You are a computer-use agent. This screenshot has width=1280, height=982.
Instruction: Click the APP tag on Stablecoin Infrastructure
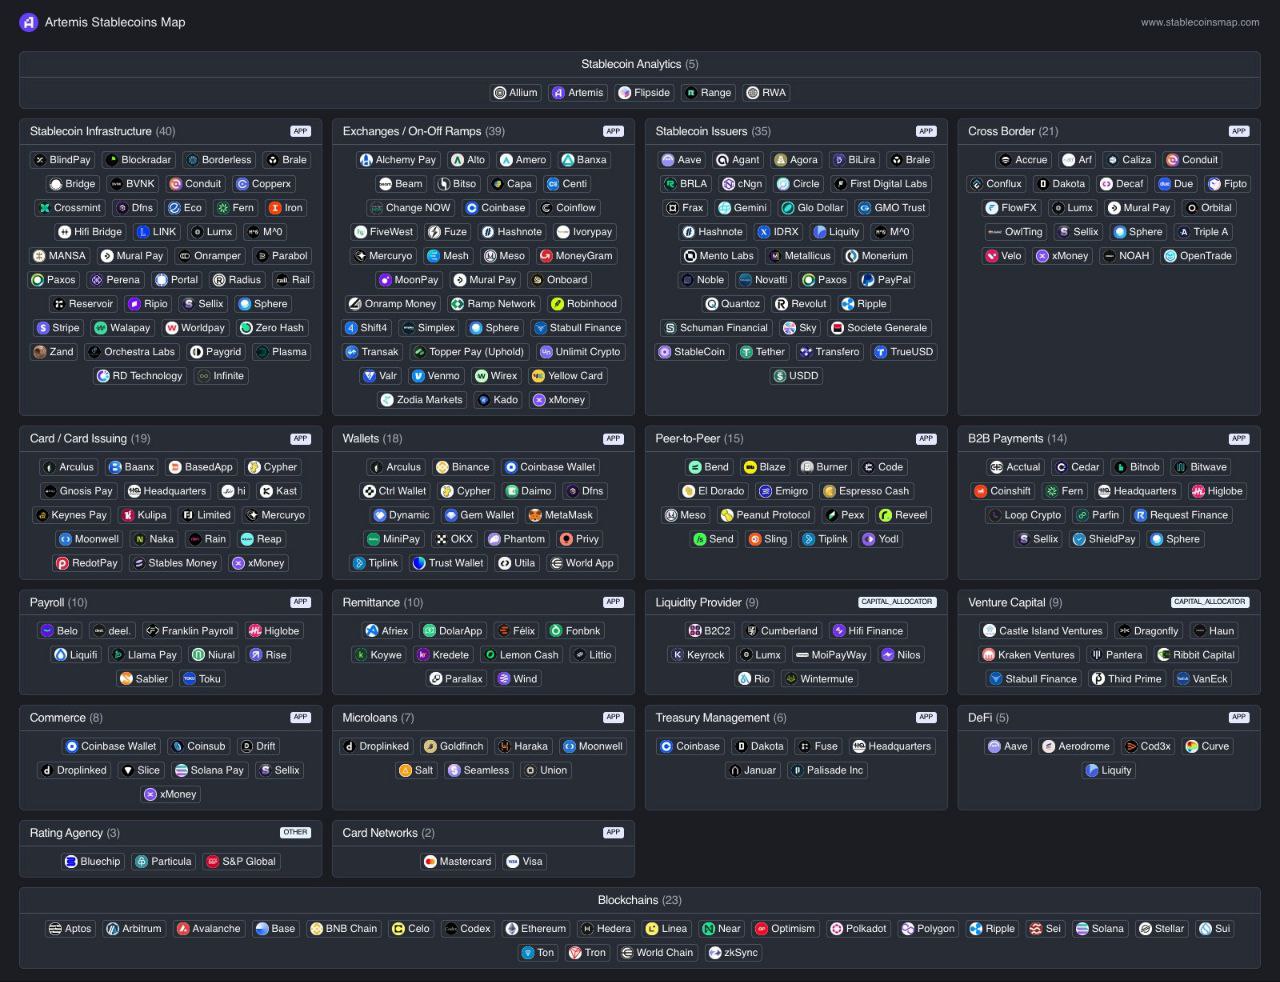(300, 131)
